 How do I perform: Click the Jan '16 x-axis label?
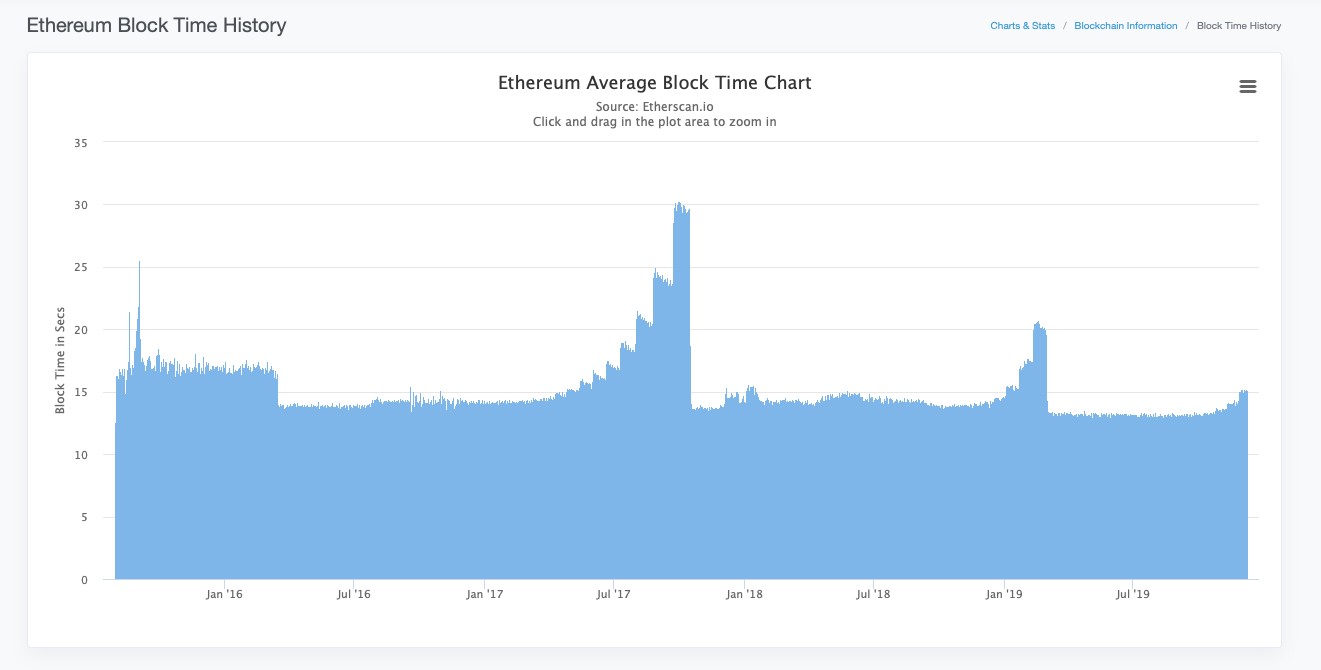pyautogui.click(x=224, y=594)
